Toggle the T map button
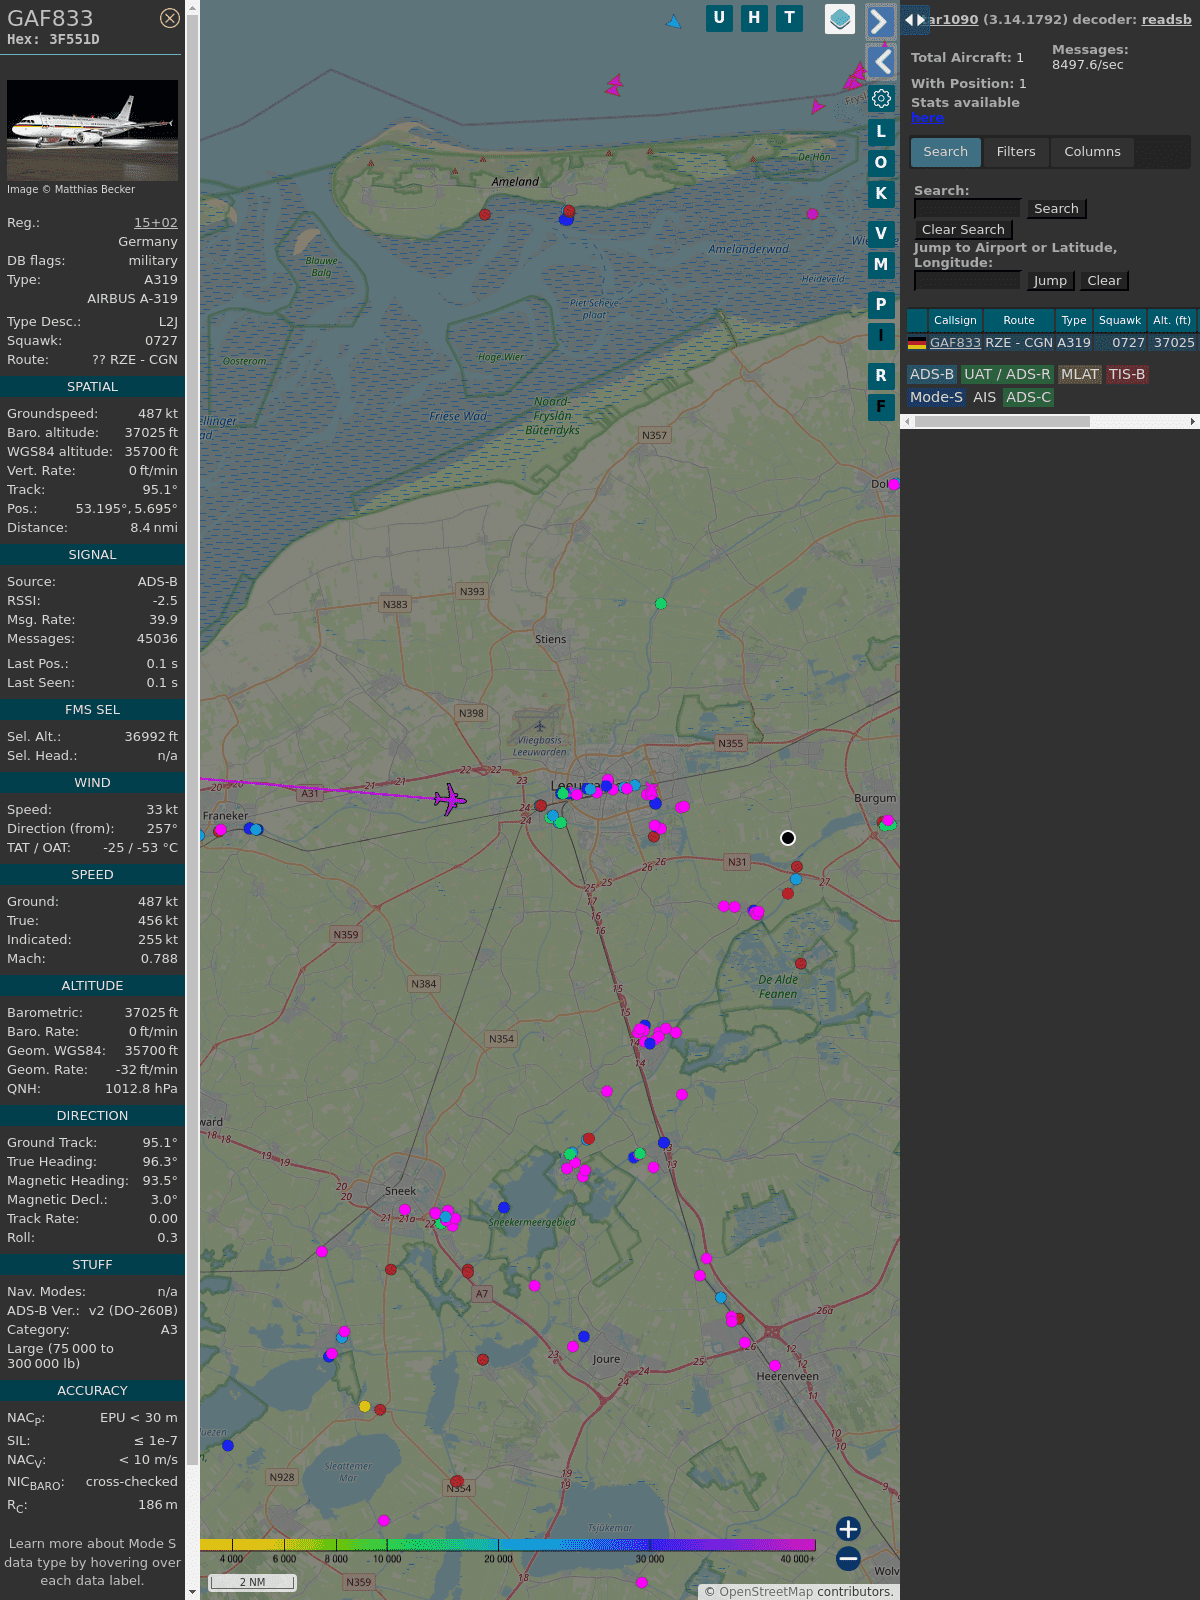The width and height of the screenshot is (1200, 1600). 790,18
